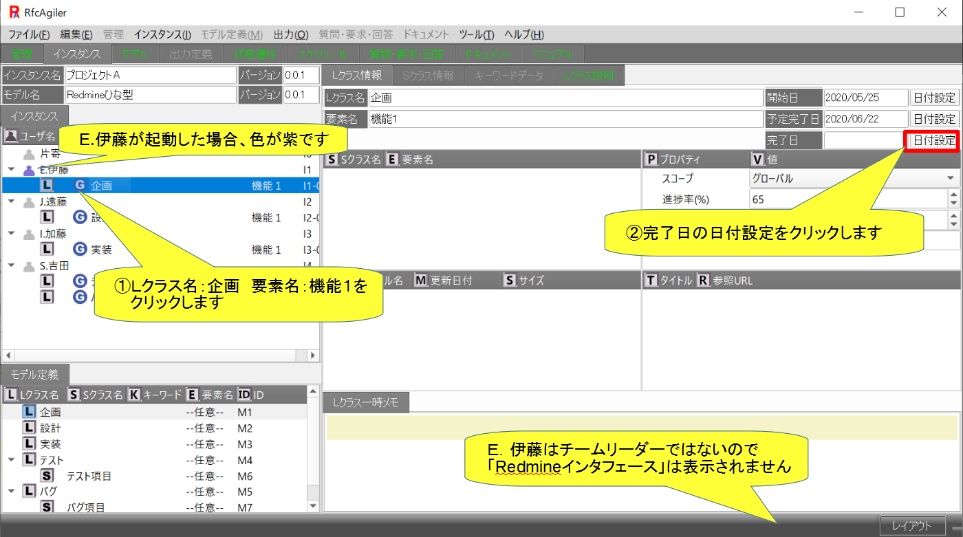This screenshot has width=963, height=537.
Task: Click the J.遠藤 user icon
Action: point(29,202)
